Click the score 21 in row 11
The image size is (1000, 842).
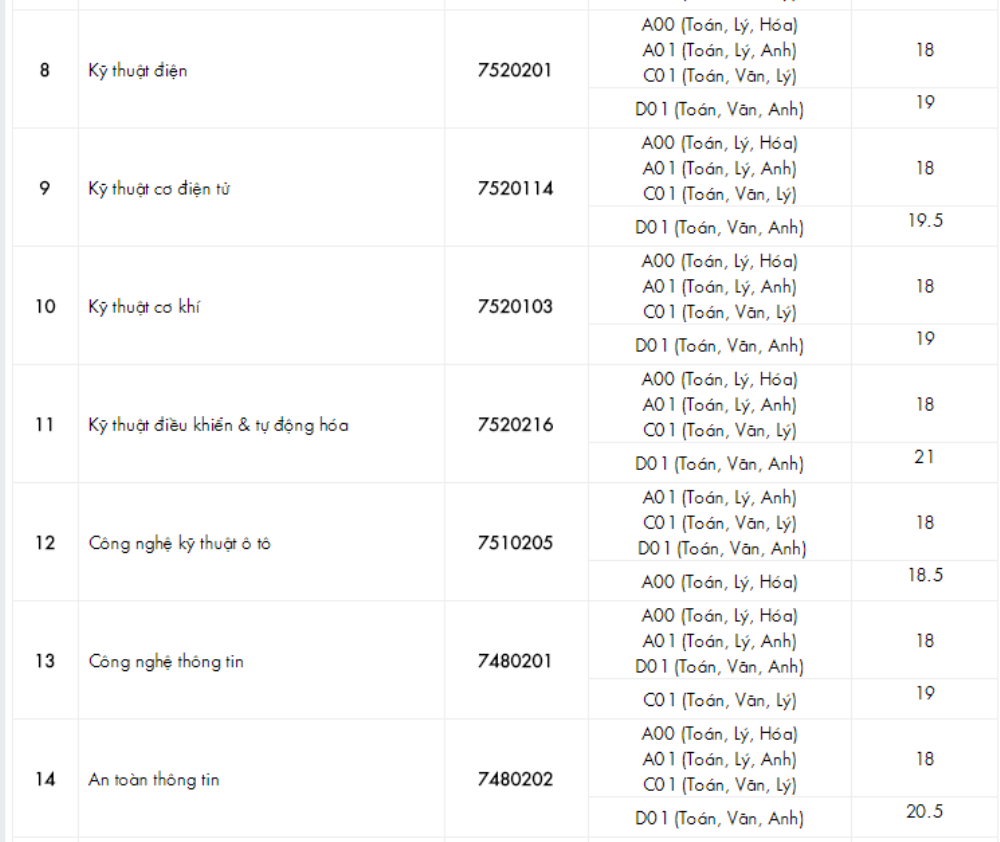point(925,457)
